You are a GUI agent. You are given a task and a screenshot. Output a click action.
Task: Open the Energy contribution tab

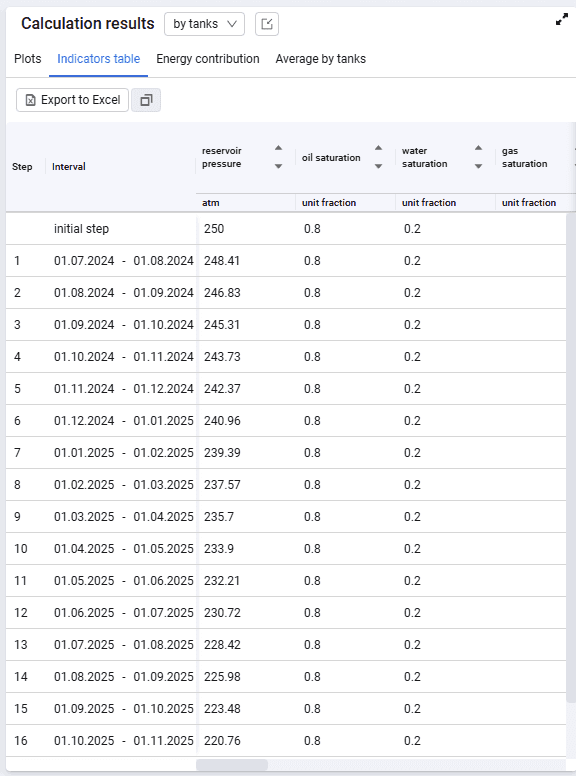208,59
